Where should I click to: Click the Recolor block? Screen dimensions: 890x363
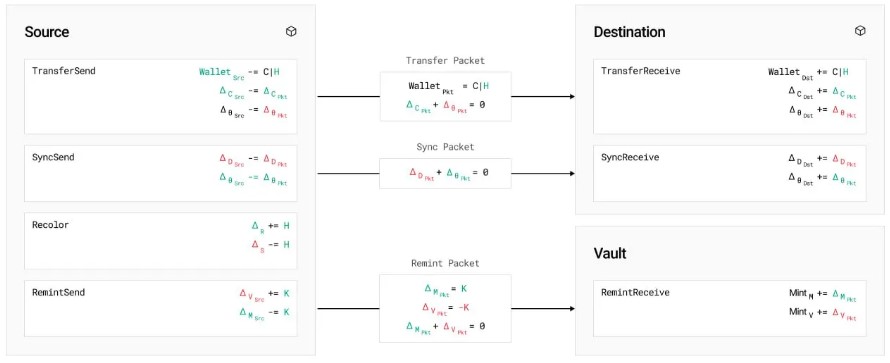tap(161, 240)
